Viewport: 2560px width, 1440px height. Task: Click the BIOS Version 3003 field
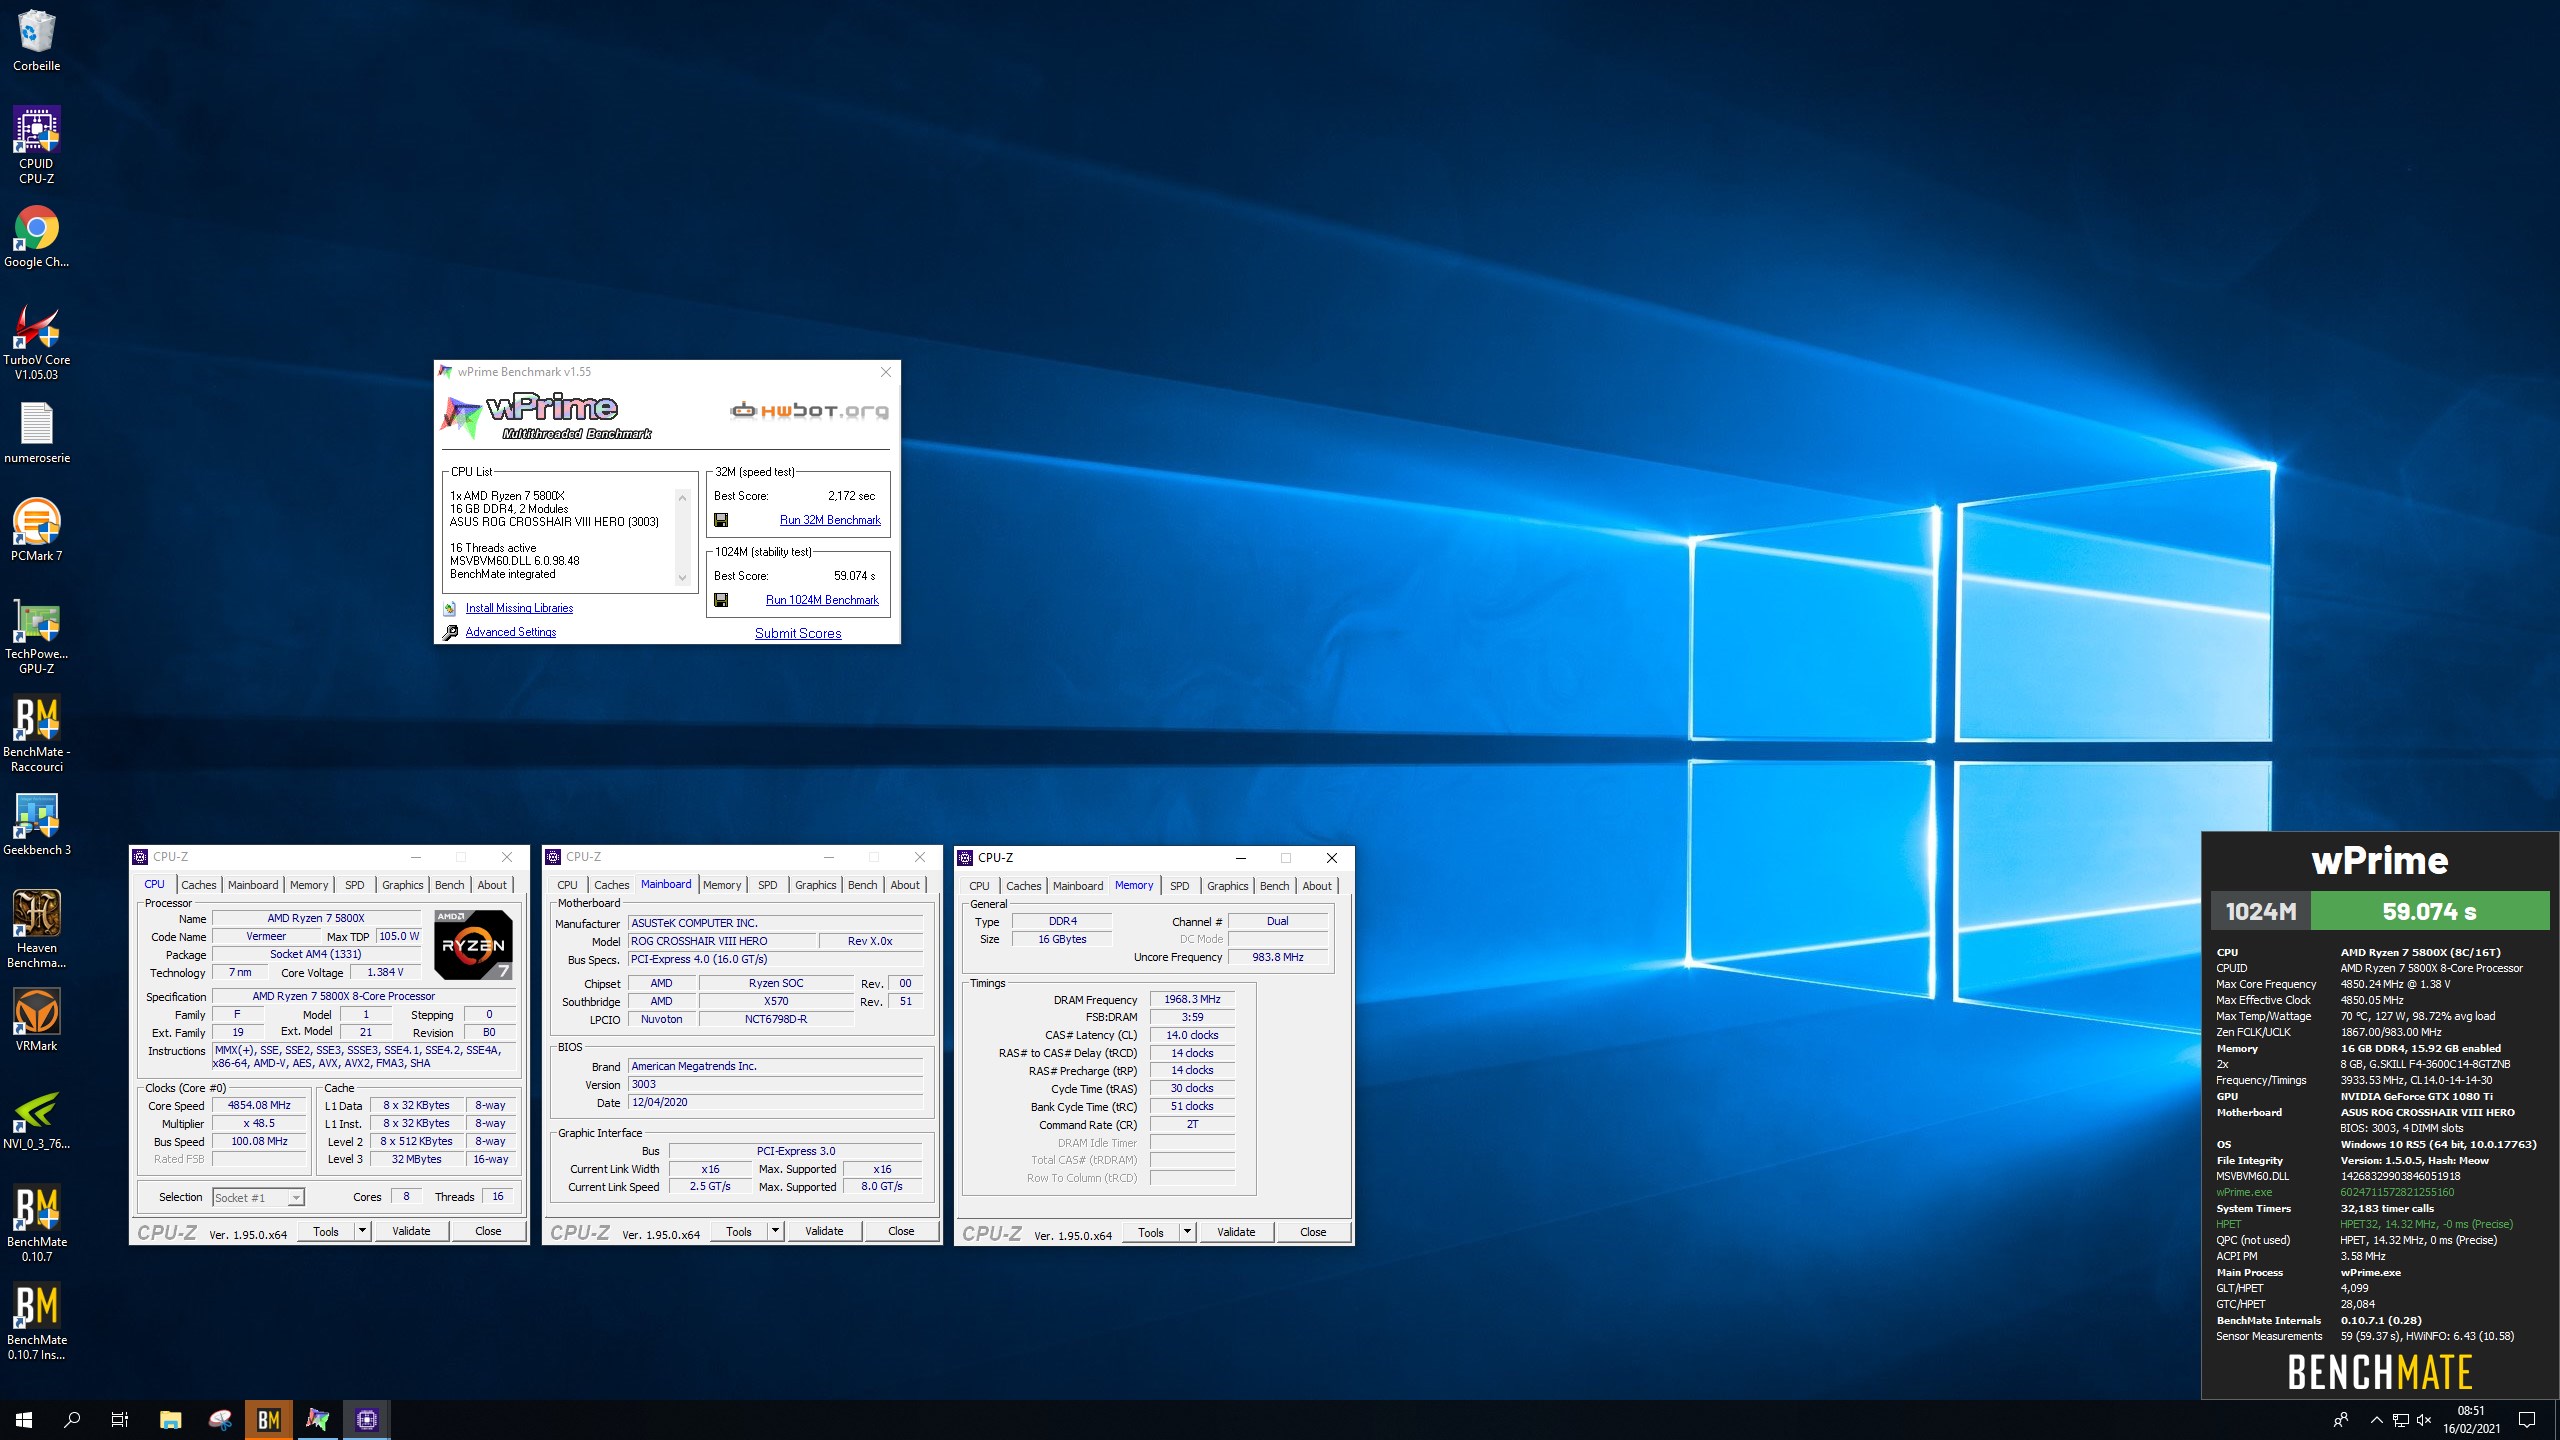click(775, 1085)
